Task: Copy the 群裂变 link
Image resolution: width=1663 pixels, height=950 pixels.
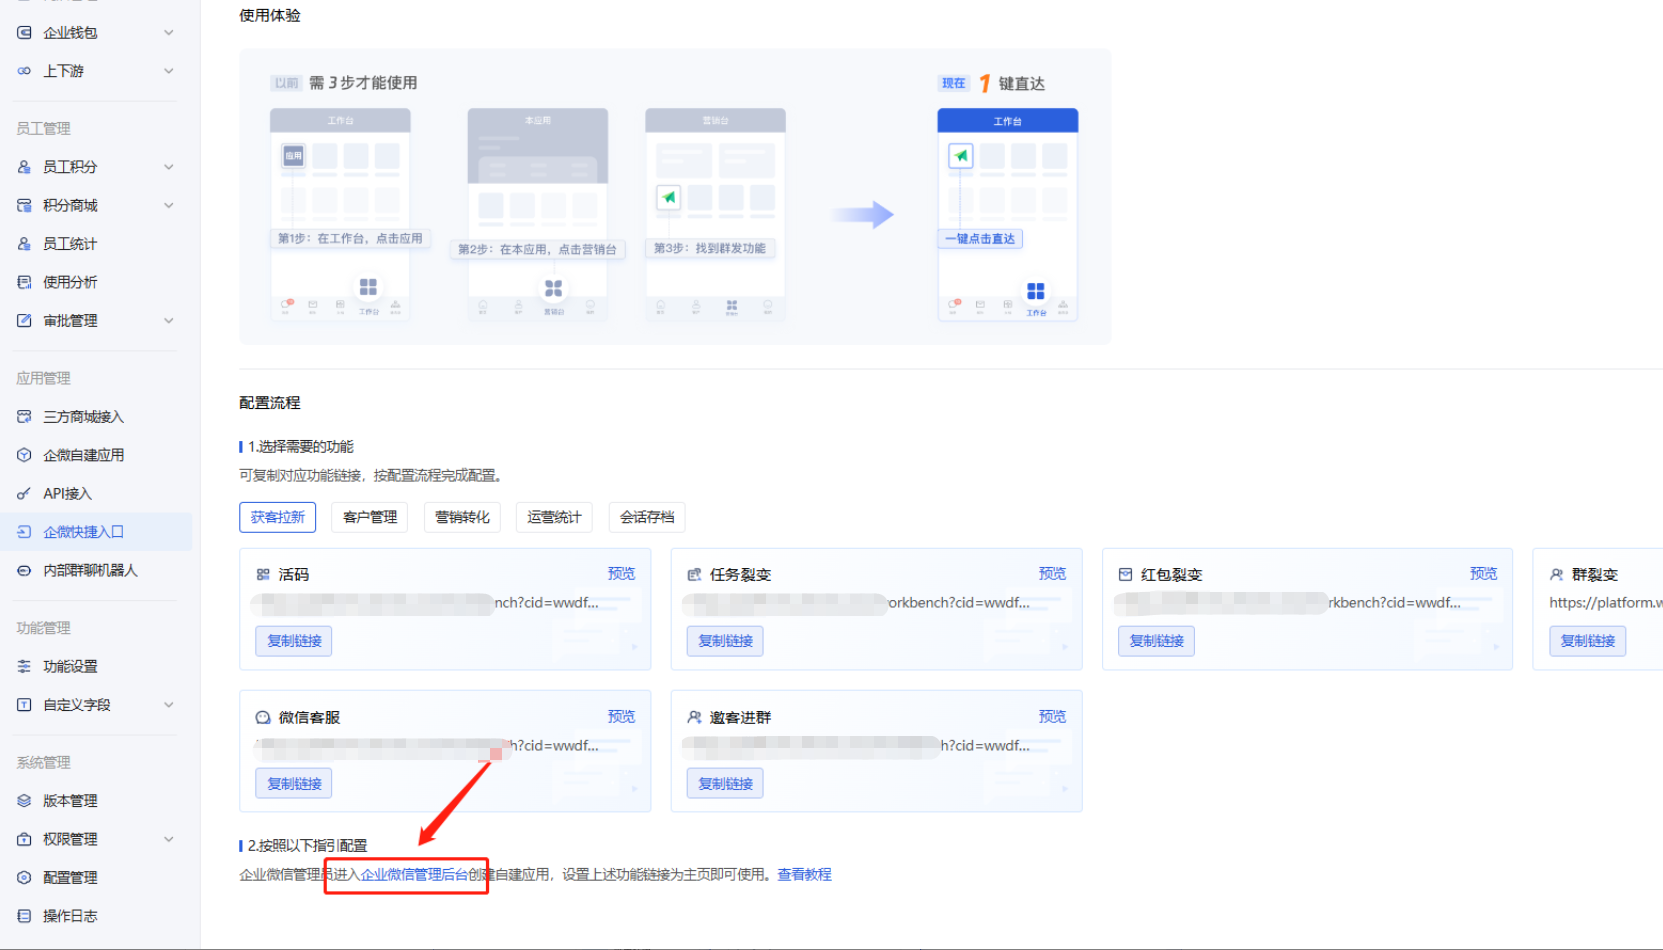Action: (x=1588, y=641)
